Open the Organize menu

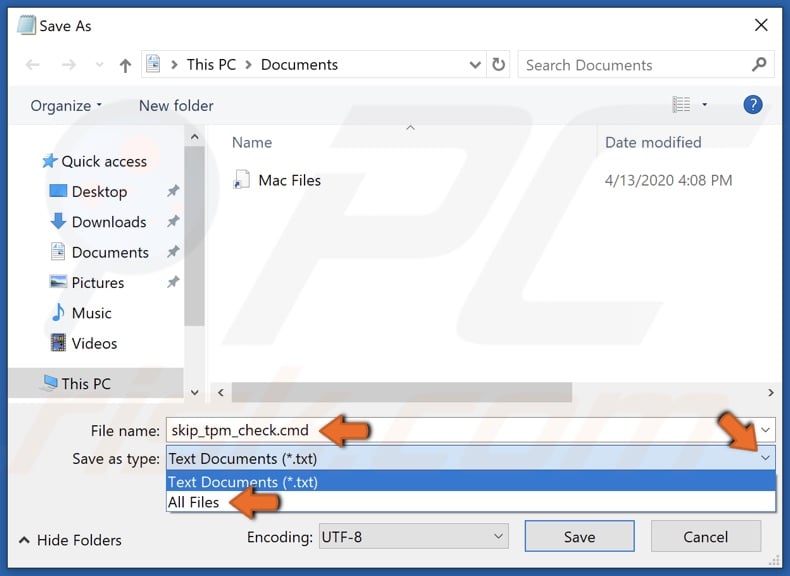(66, 106)
